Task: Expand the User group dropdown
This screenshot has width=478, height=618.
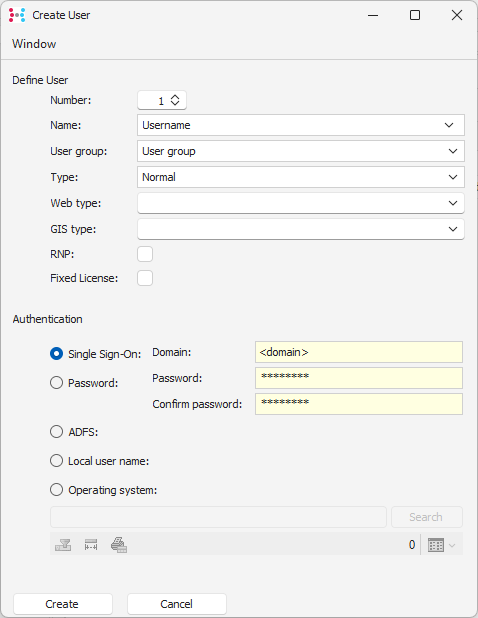Action: tap(301, 151)
